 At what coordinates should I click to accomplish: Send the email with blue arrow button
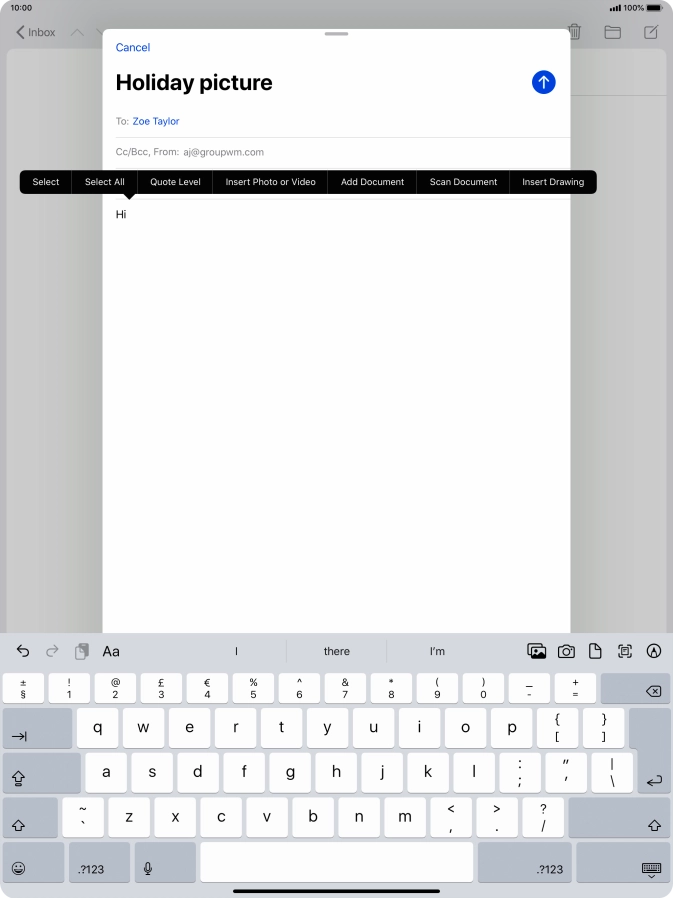(x=543, y=82)
